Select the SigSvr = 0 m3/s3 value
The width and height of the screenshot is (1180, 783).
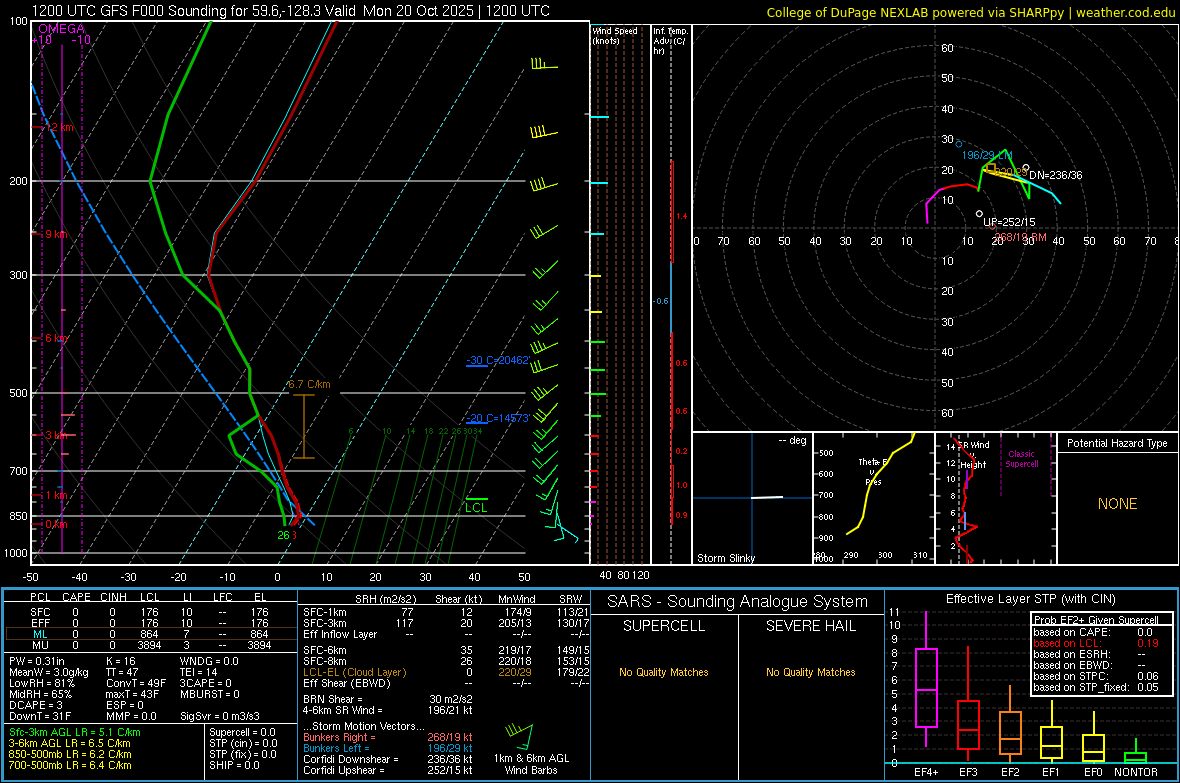click(x=220, y=716)
